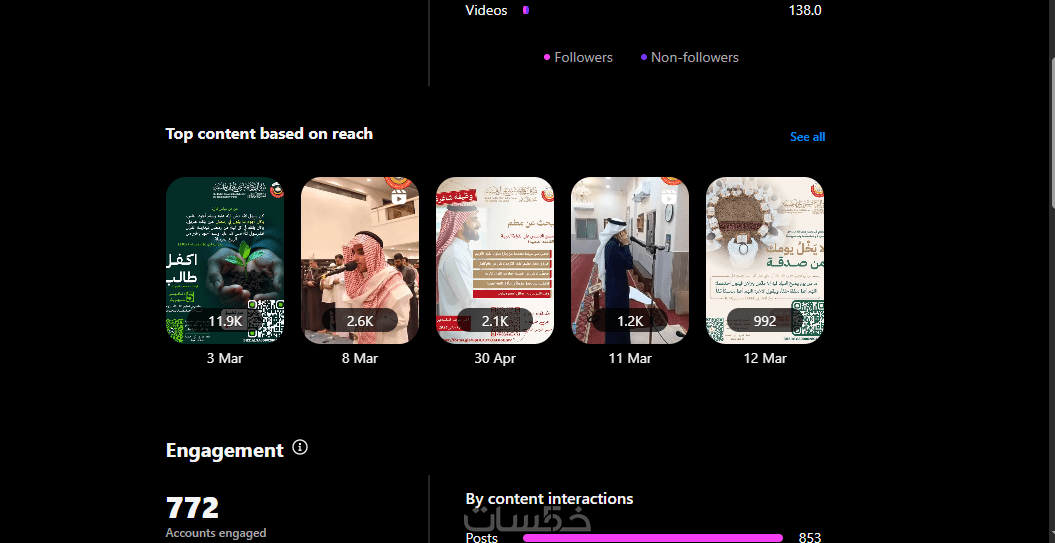Click the Non-followers legend label
Image resolution: width=1055 pixels, height=543 pixels.
pyautogui.click(x=694, y=57)
